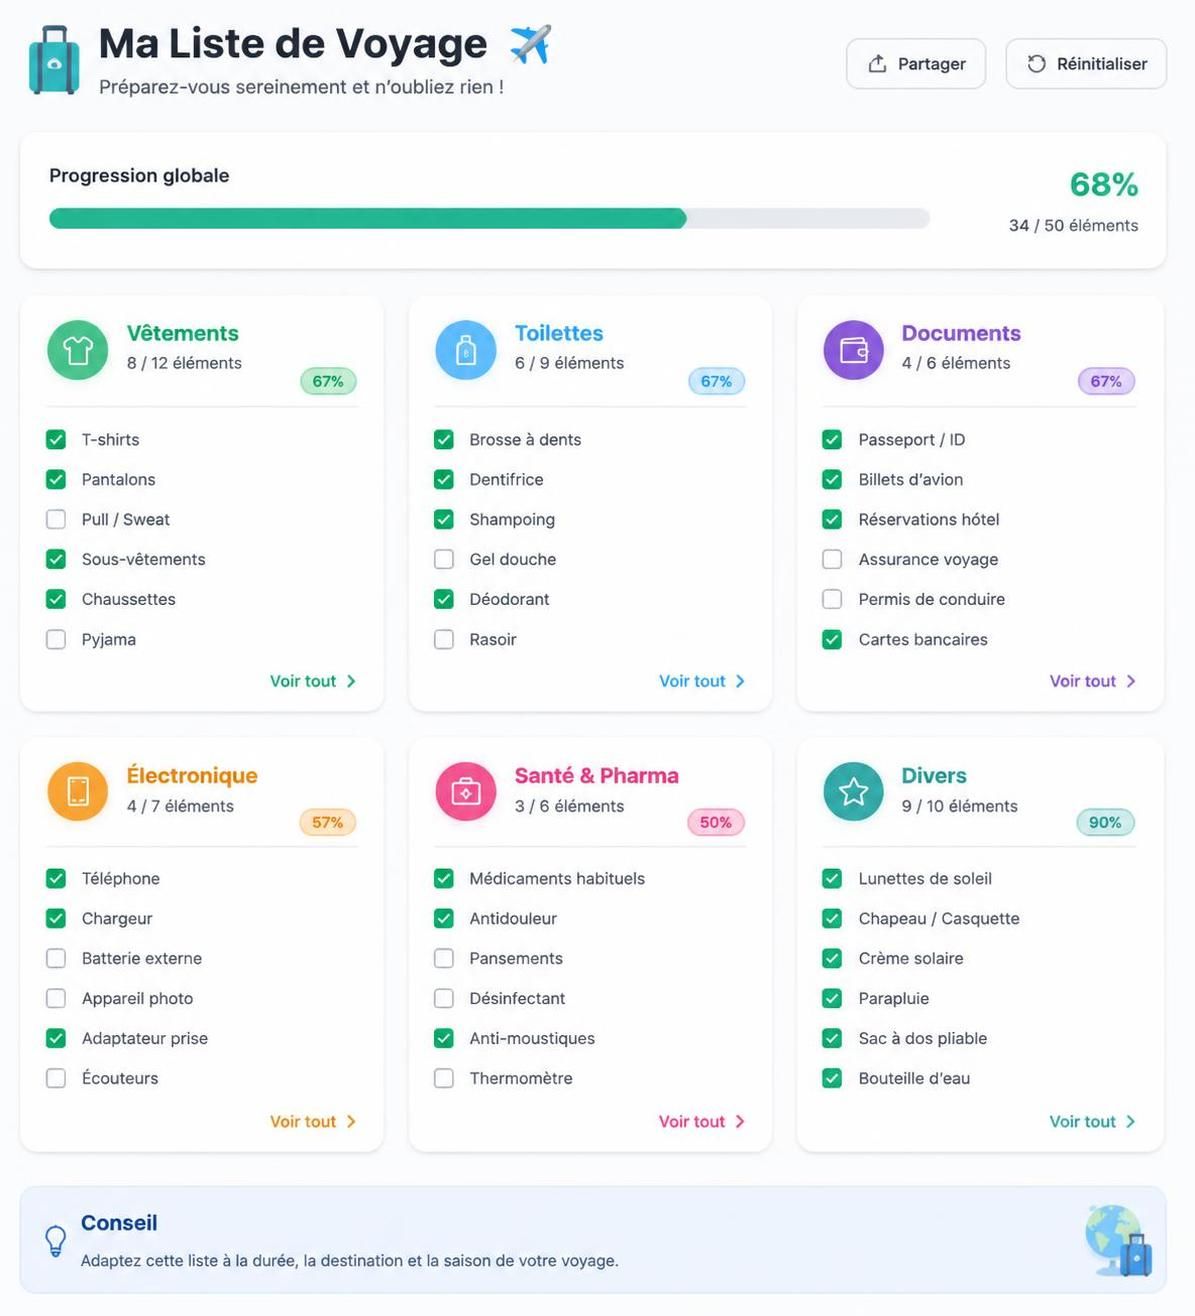The height and width of the screenshot is (1316, 1195).
Task: Click the 34 / 50 éléments counter
Action: click(x=1073, y=226)
